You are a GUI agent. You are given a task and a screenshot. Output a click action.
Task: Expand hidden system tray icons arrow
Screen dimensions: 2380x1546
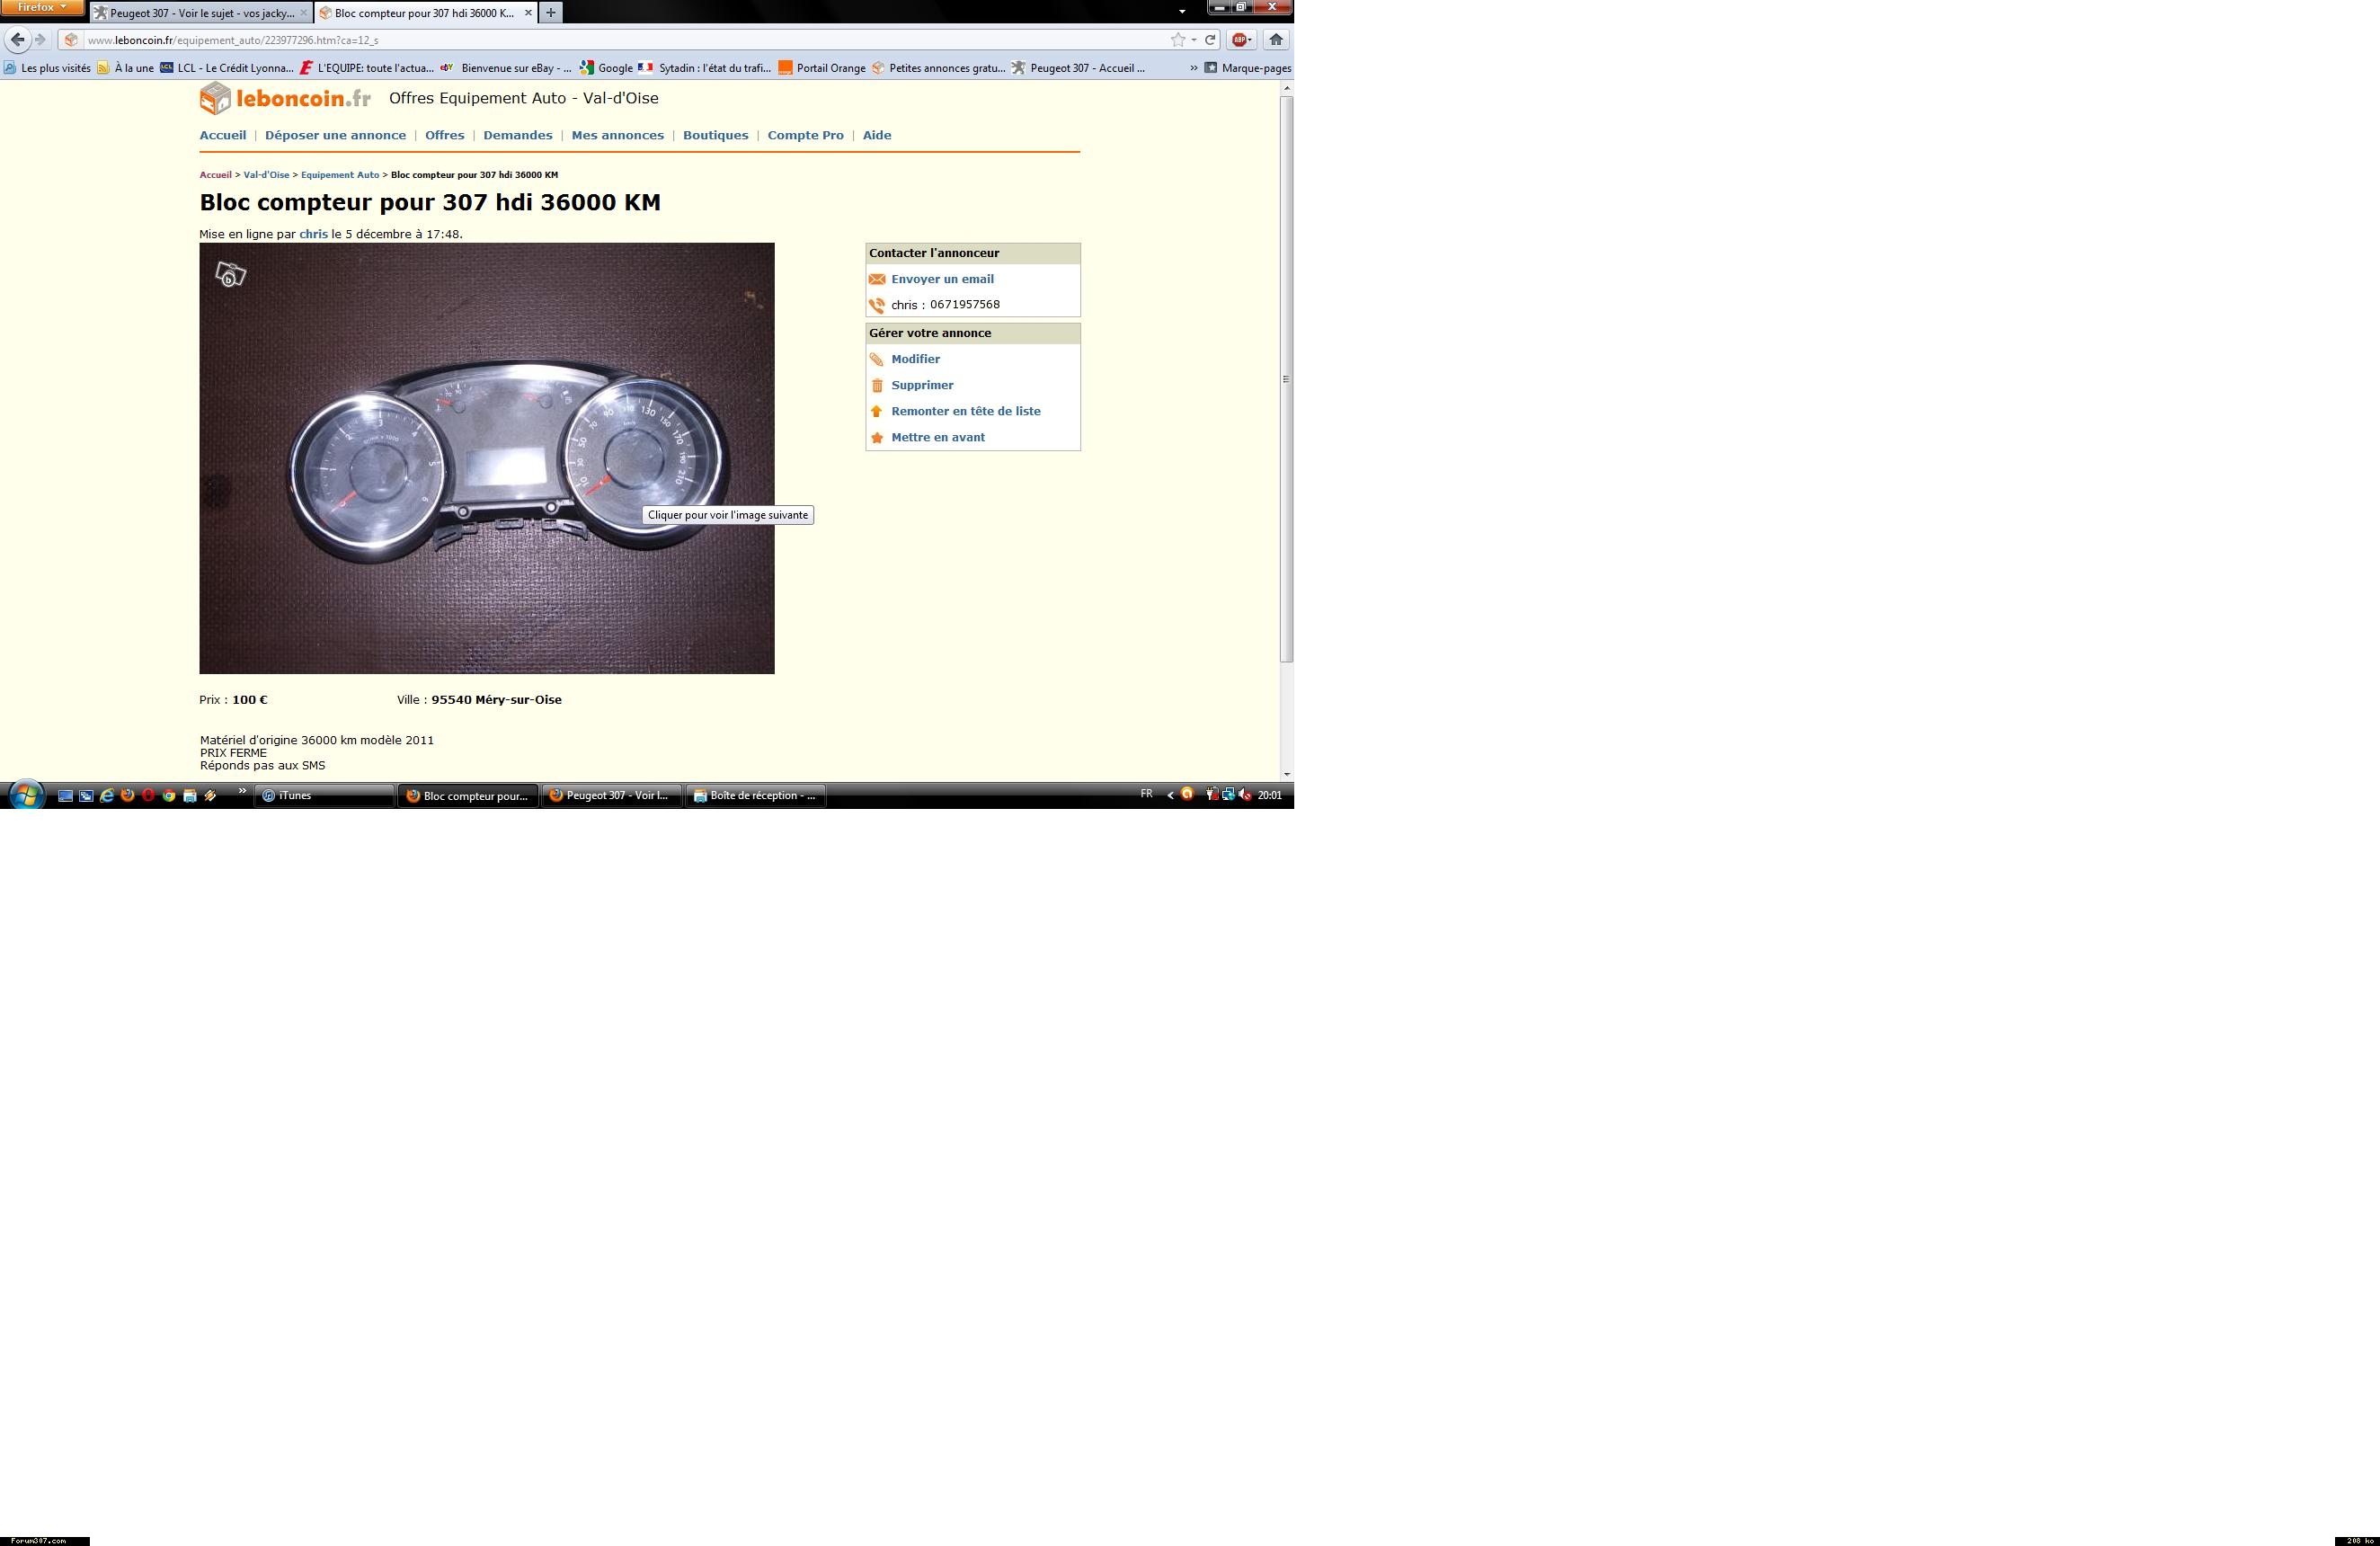(x=1170, y=796)
